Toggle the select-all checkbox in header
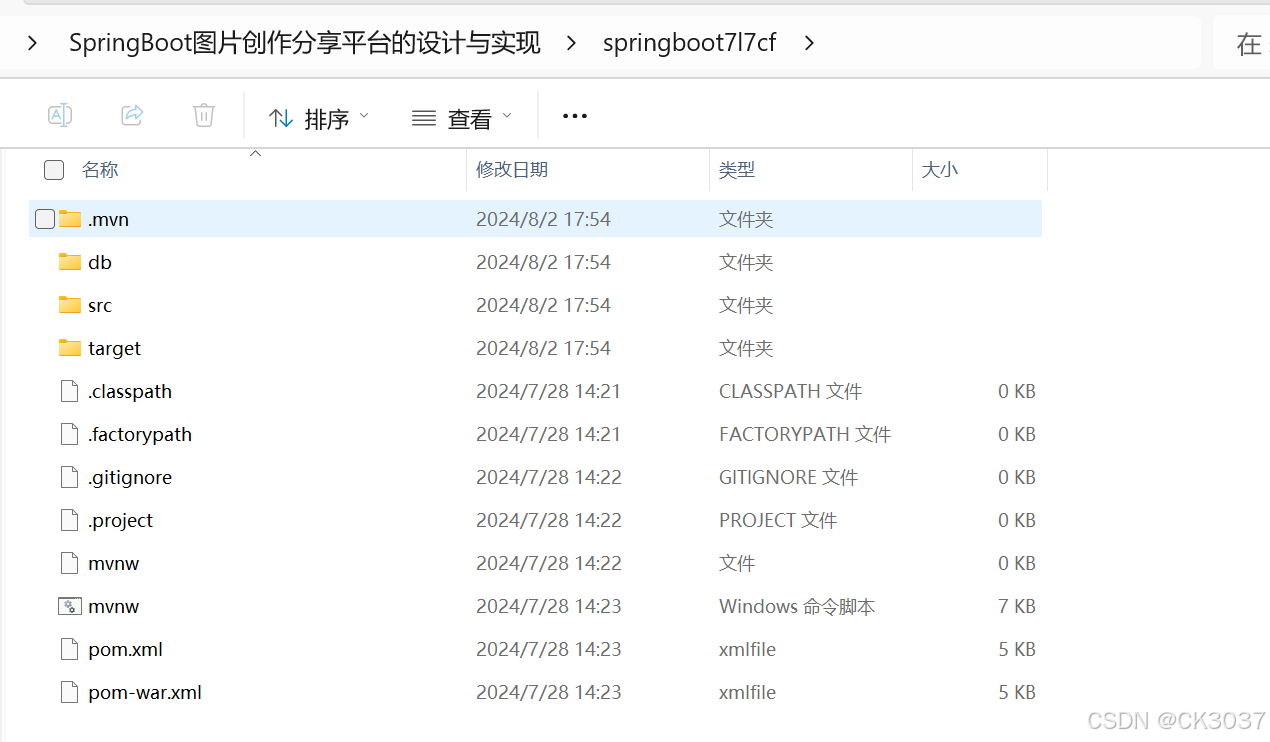 pos(54,170)
